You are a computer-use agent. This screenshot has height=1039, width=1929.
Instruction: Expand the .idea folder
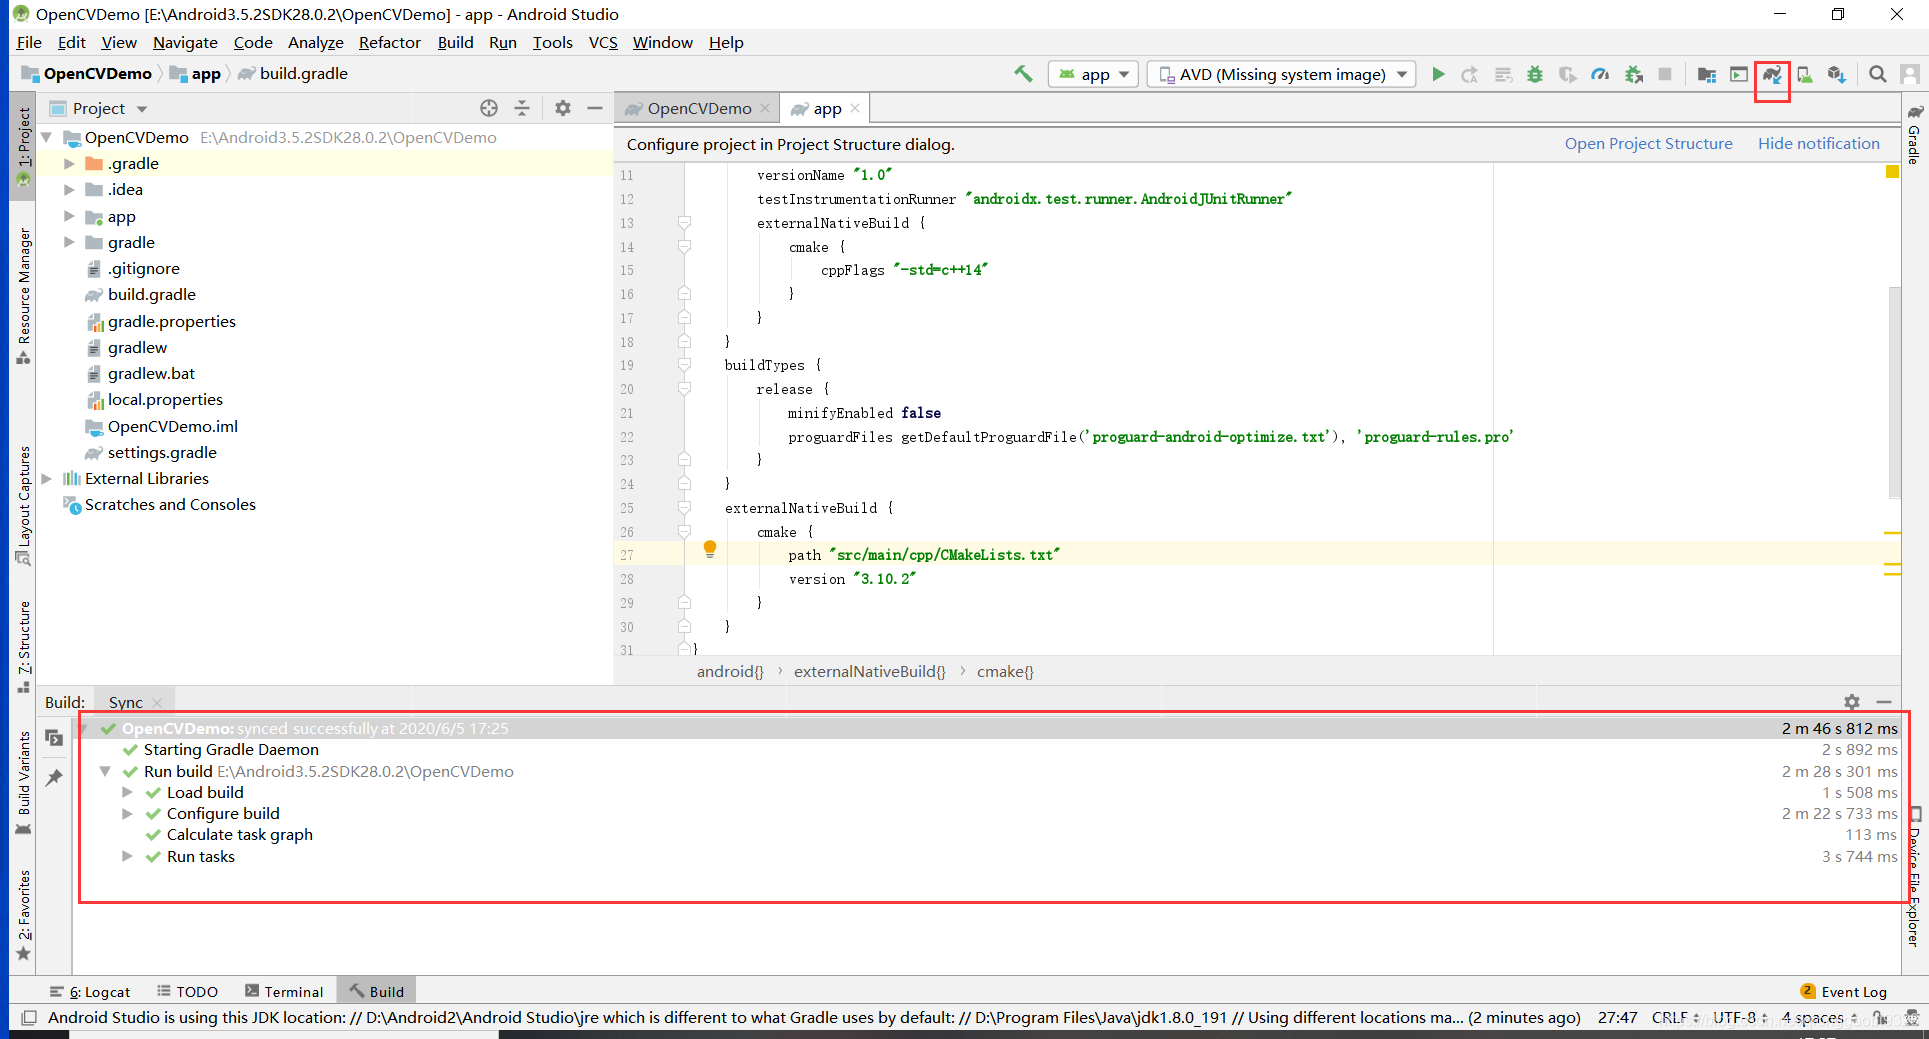pyautogui.click(x=69, y=189)
